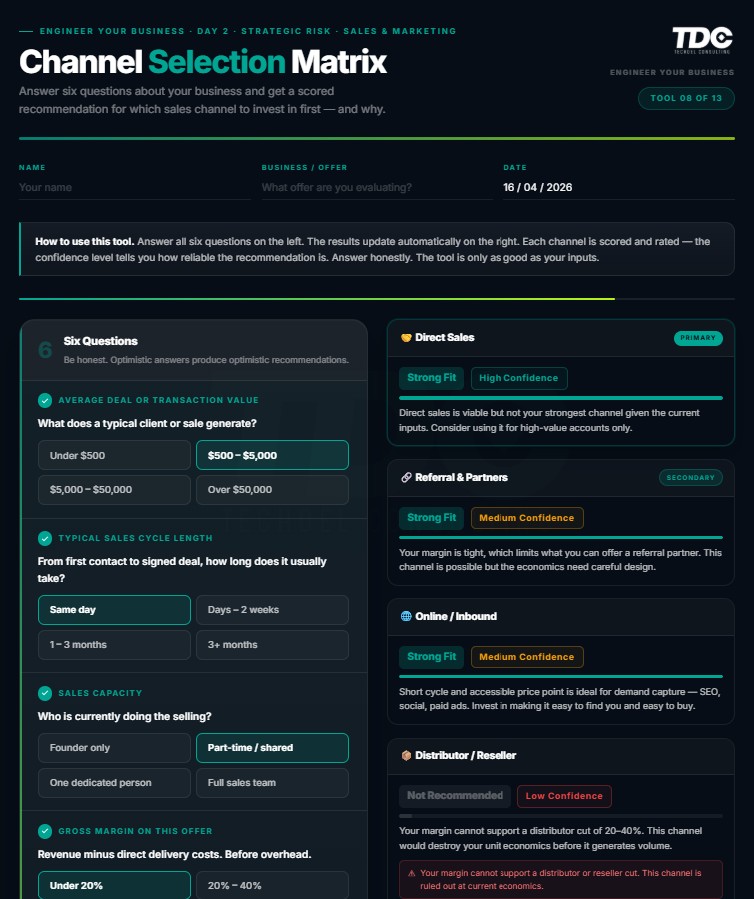Image resolution: width=754 pixels, height=899 pixels.
Task: Pick Founder only as sales capacity
Action: pyautogui.click(x=114, y=748)
